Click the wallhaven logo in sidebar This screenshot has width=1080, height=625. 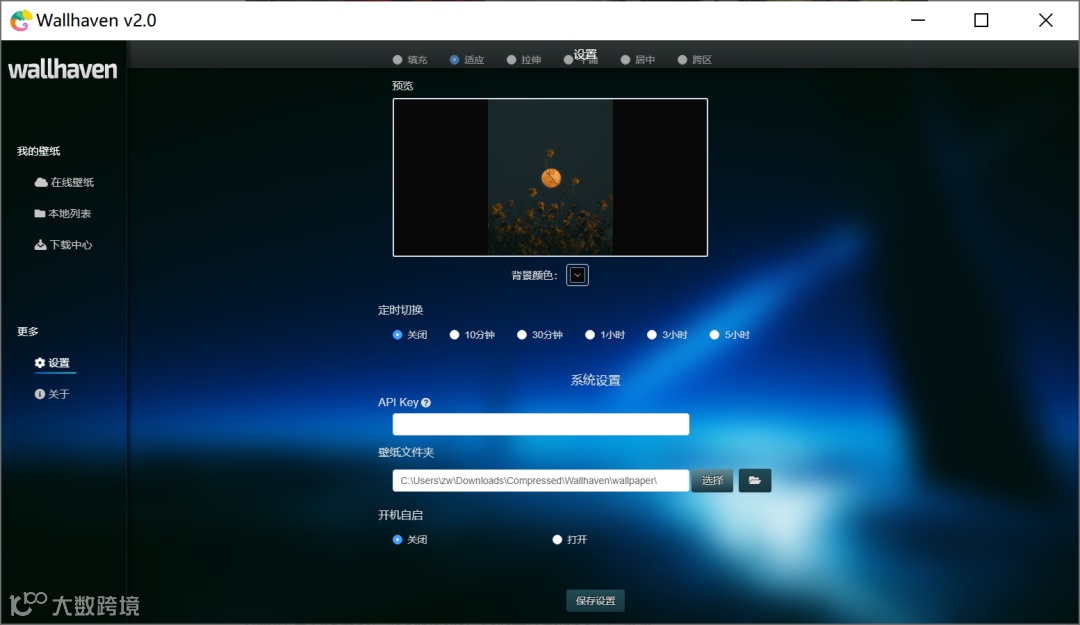coord(63,69)
